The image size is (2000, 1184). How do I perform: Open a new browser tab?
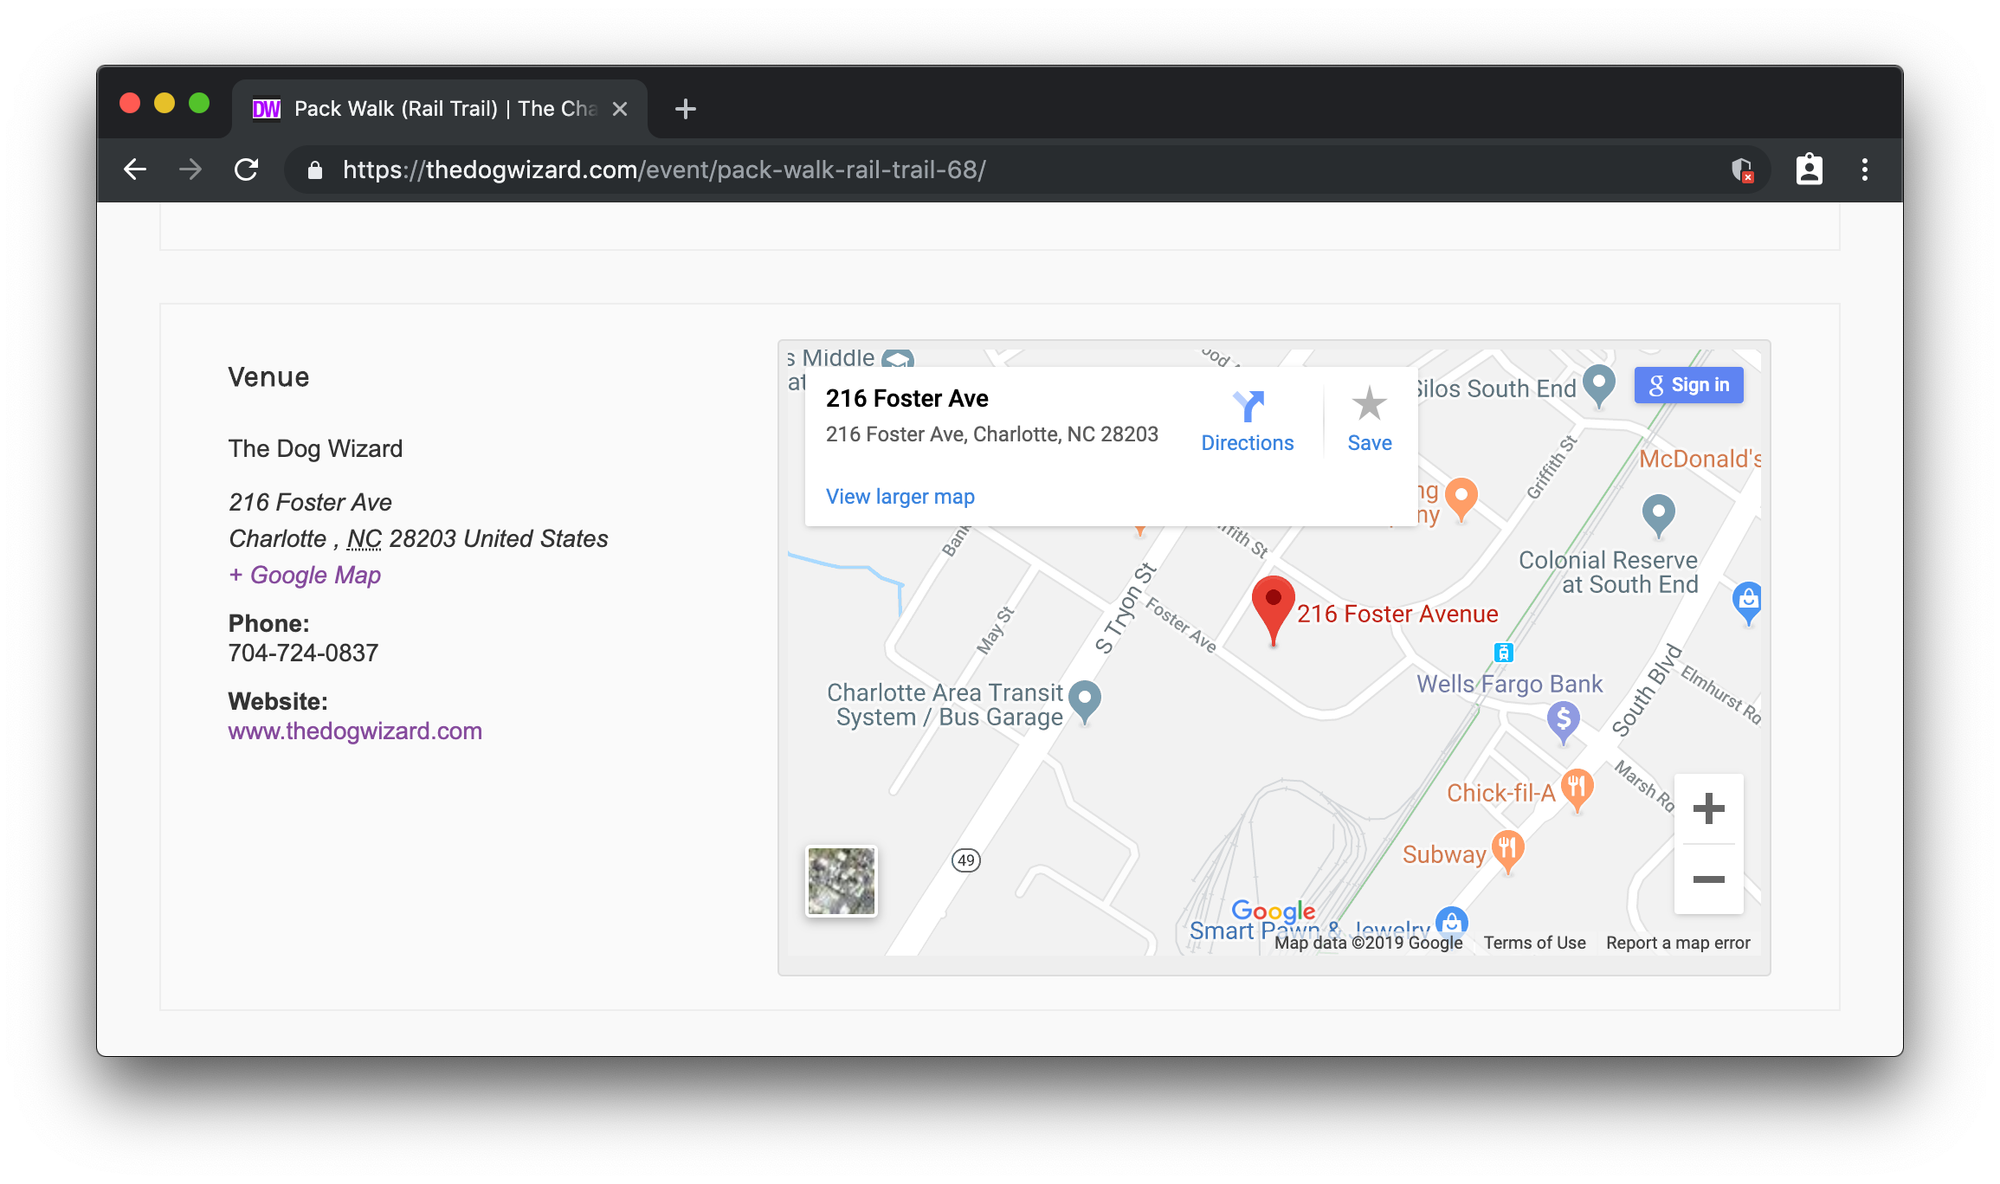(685, 109)
